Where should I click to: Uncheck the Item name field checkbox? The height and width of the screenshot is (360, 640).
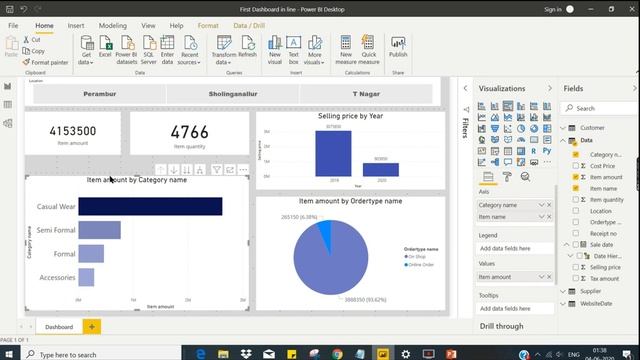576,188
